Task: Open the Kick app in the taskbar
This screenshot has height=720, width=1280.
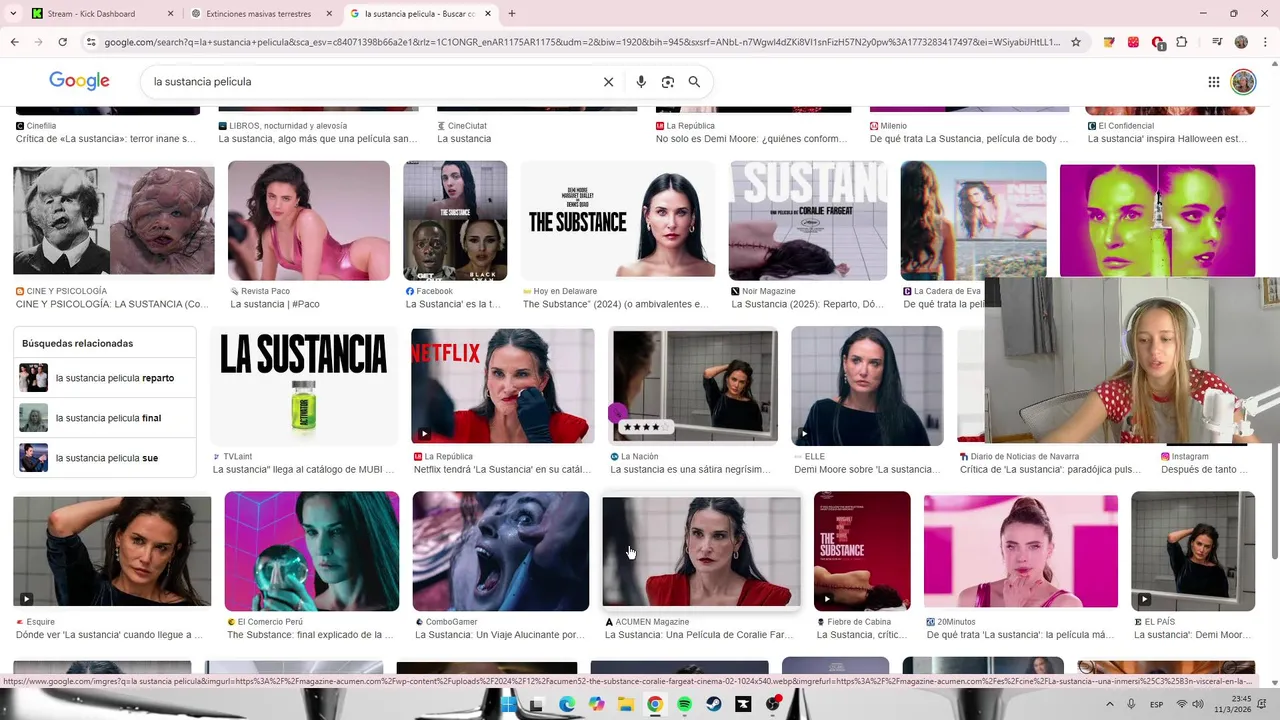Action: point(743,704)
